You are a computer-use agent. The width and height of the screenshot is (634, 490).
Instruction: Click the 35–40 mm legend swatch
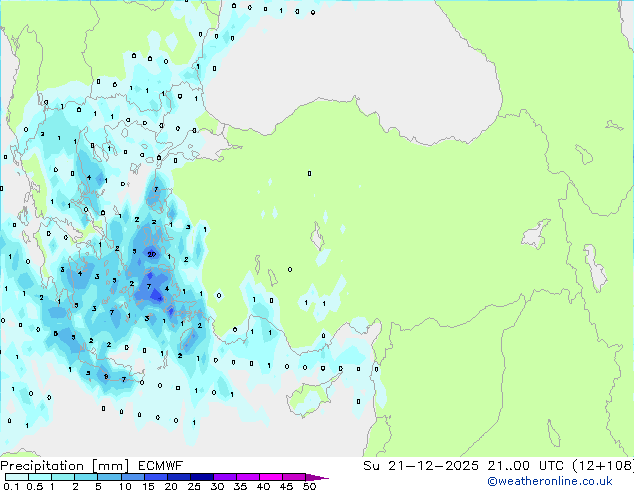pyautogui.click(x=247, y=477)
